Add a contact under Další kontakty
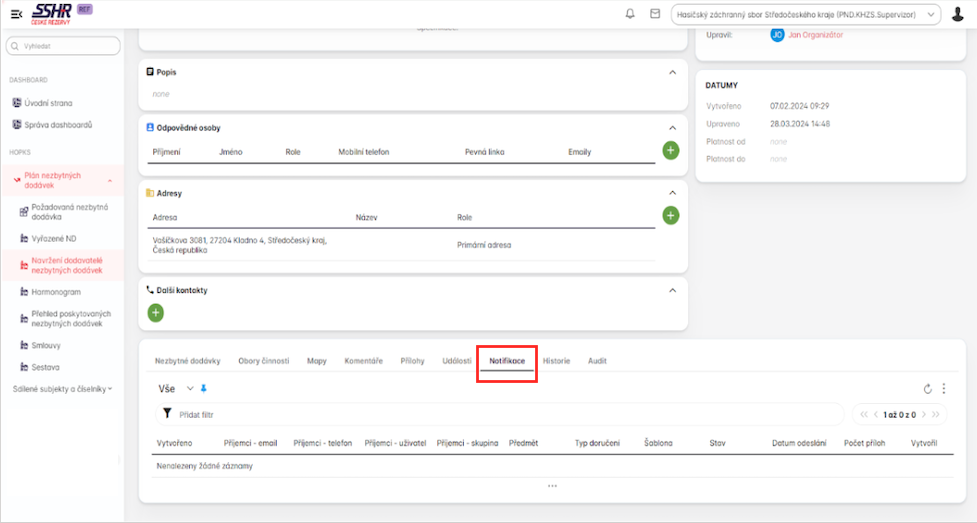The height and width of the screenshot is (523, 977). pyautogui.click(x=156, y=313)
